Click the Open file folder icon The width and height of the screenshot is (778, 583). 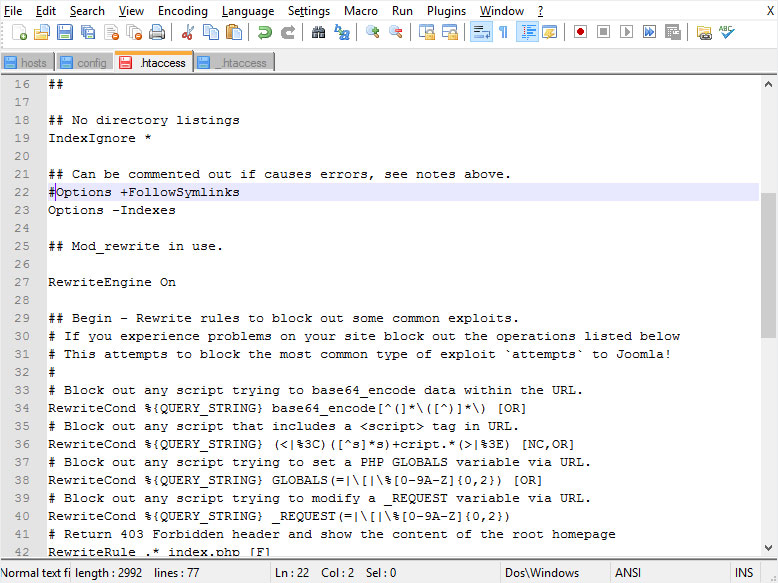(42, 32)
